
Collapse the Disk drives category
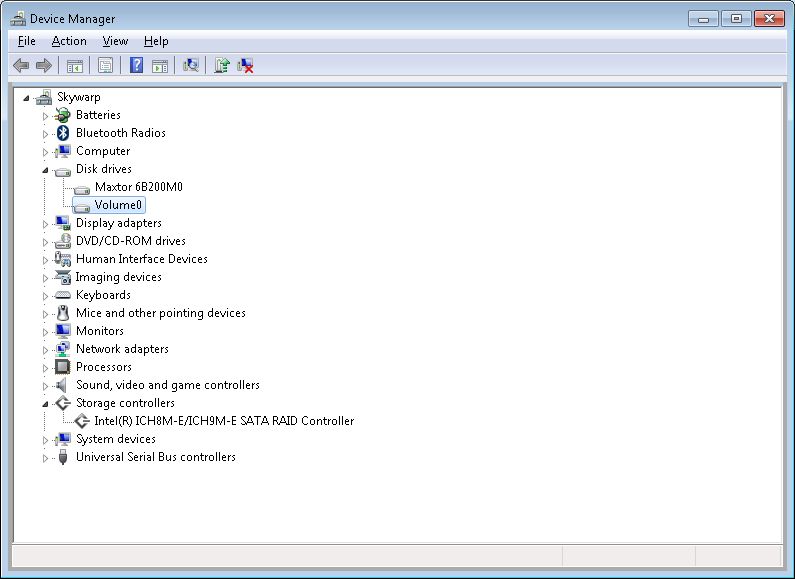[45, 170]
